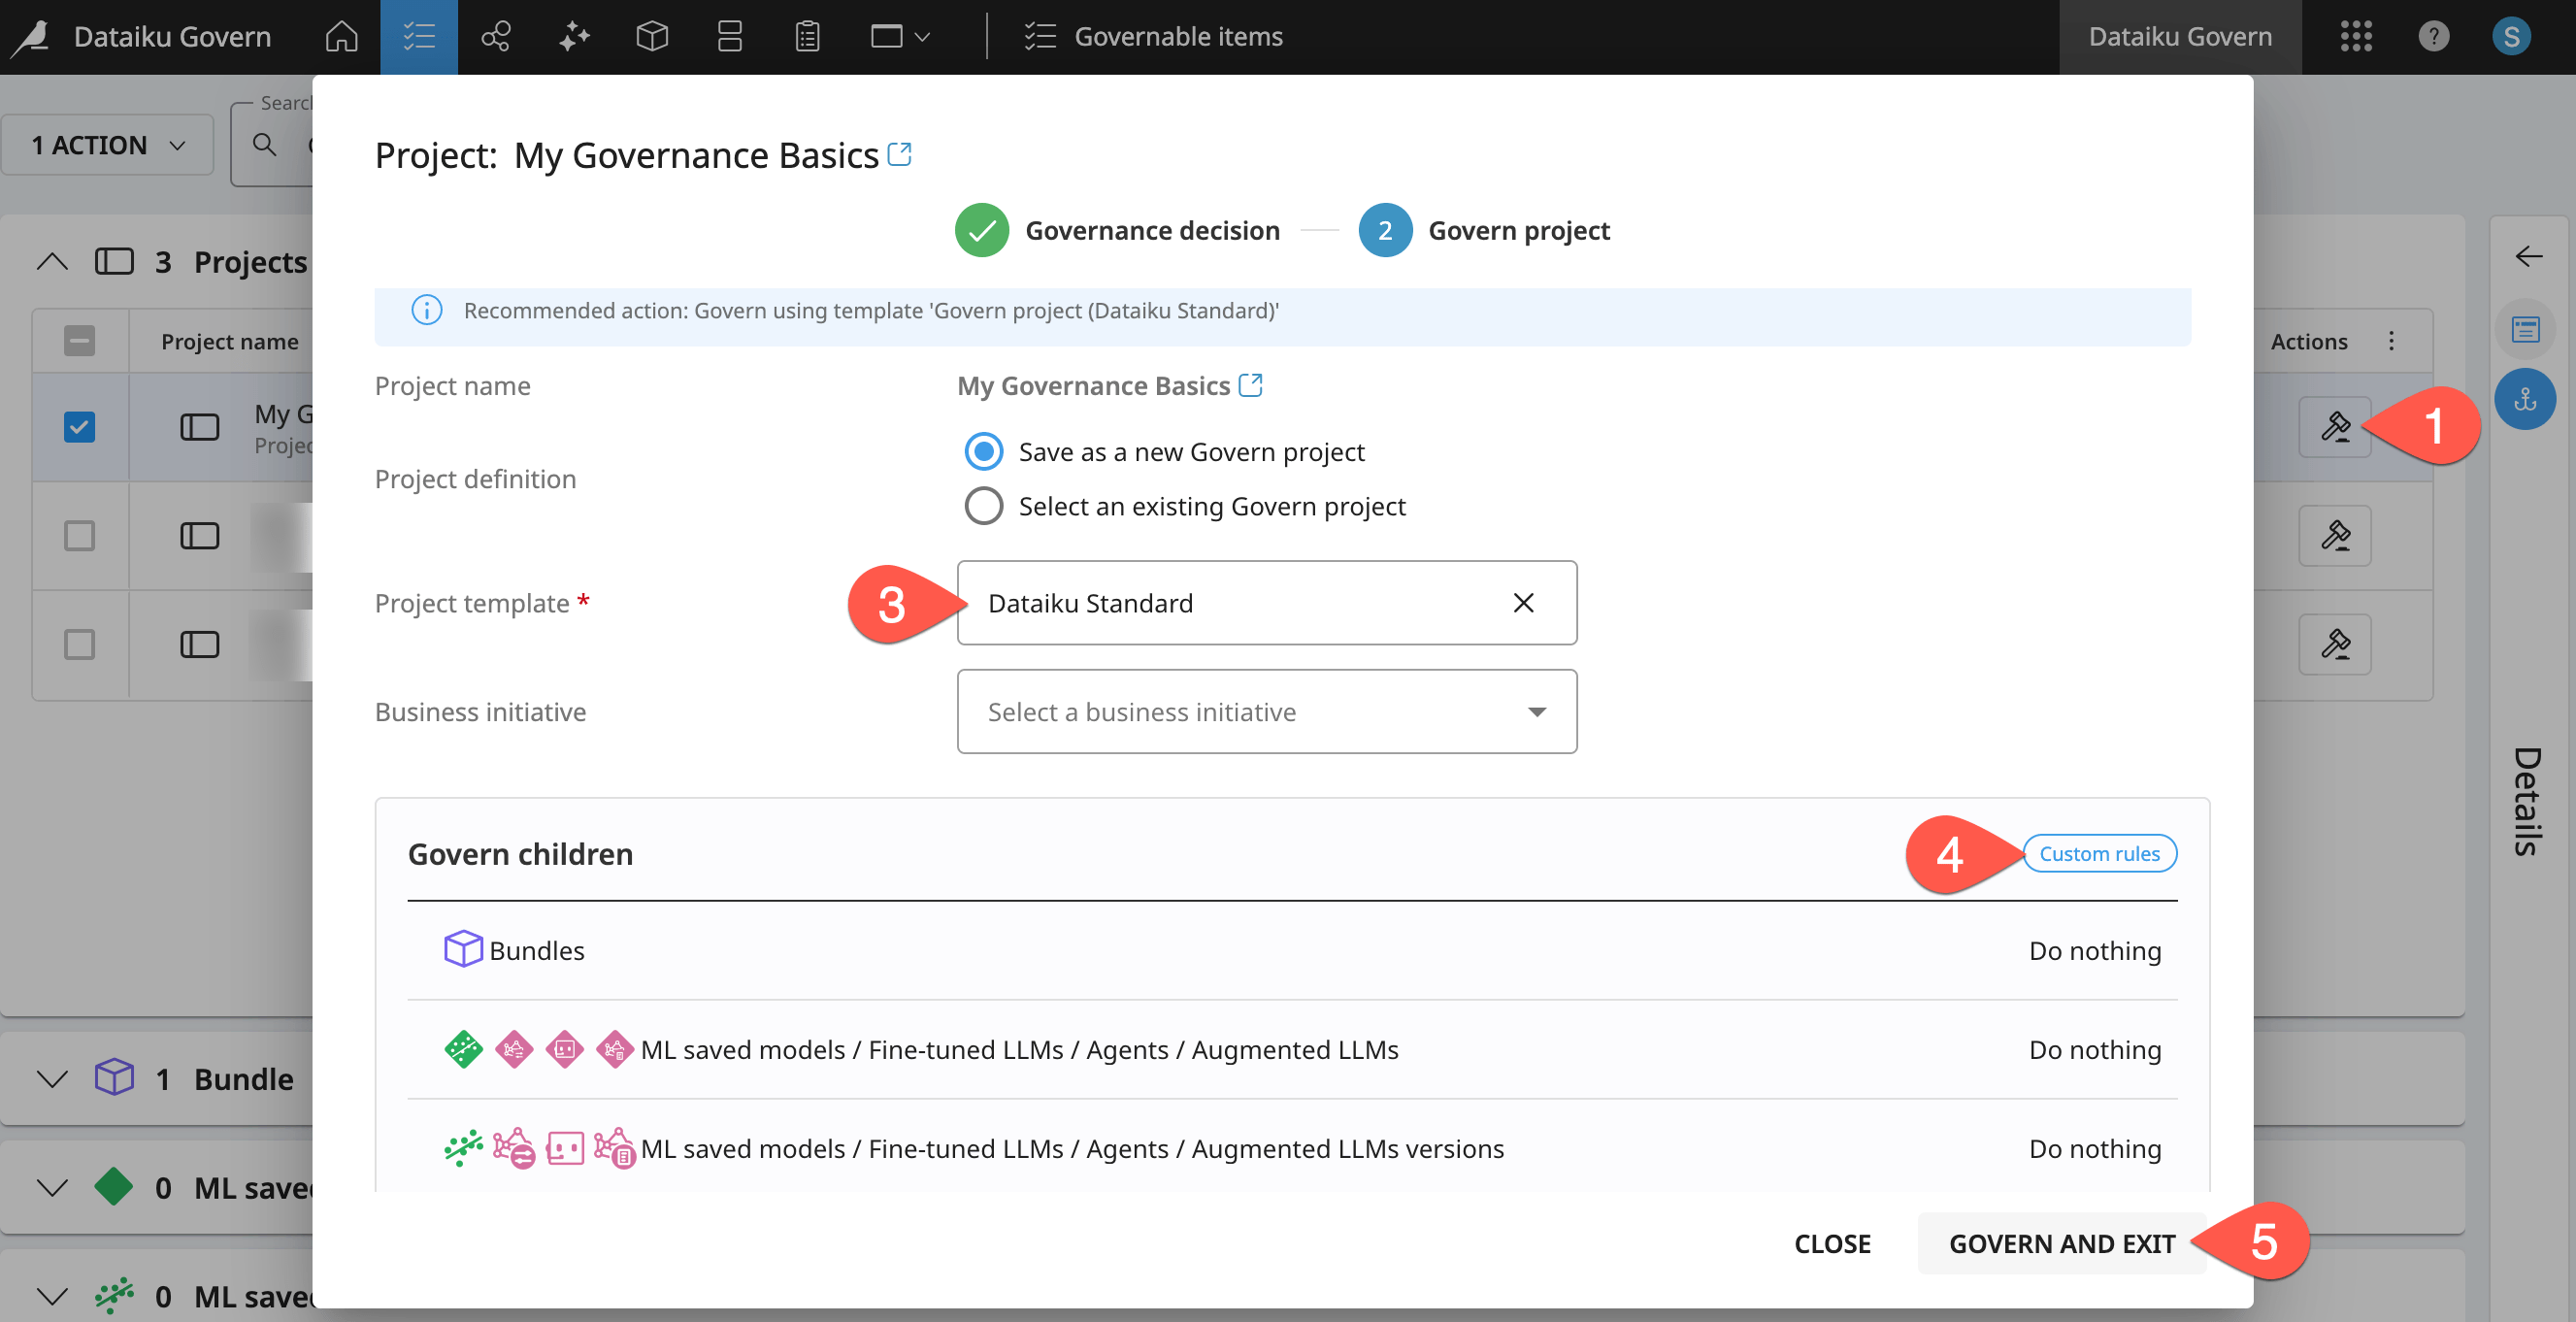Open the Bundles cube navbar icon
The image size is (2576, 1322).
pyautogui.click(x=652, y=37)
